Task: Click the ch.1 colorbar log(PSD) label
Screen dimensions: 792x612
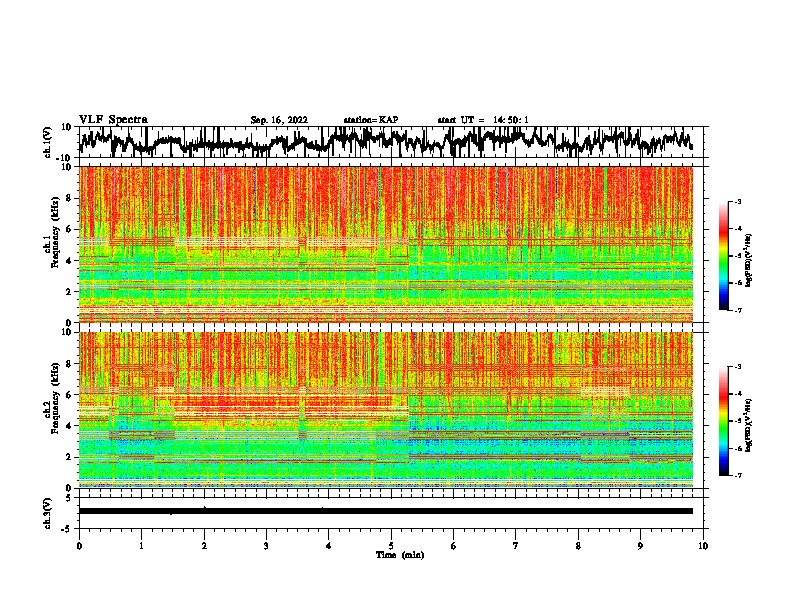Action: [748, 261]
